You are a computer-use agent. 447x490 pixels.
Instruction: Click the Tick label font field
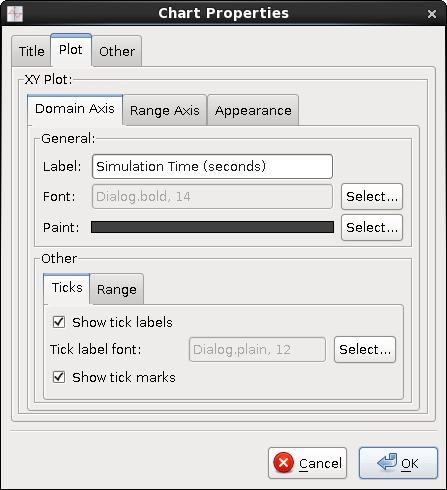coord(257,349)
